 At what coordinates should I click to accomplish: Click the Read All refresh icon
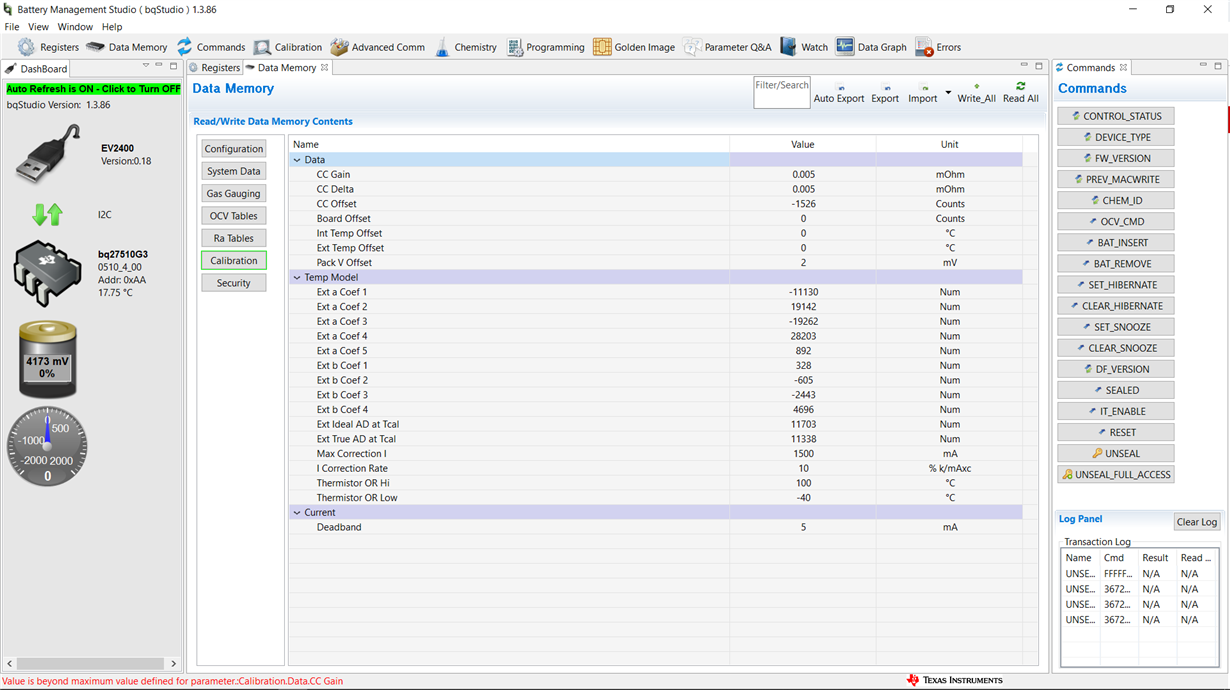[x=1021, y=86]
